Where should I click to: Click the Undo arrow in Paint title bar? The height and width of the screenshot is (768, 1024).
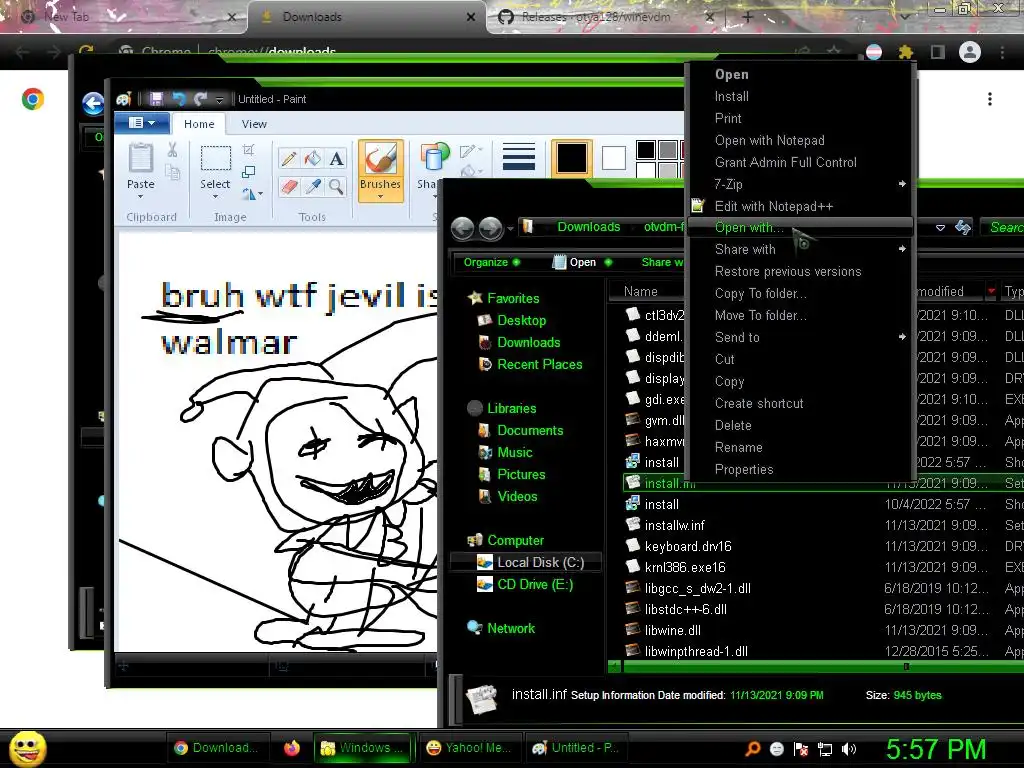click(178, 99)
